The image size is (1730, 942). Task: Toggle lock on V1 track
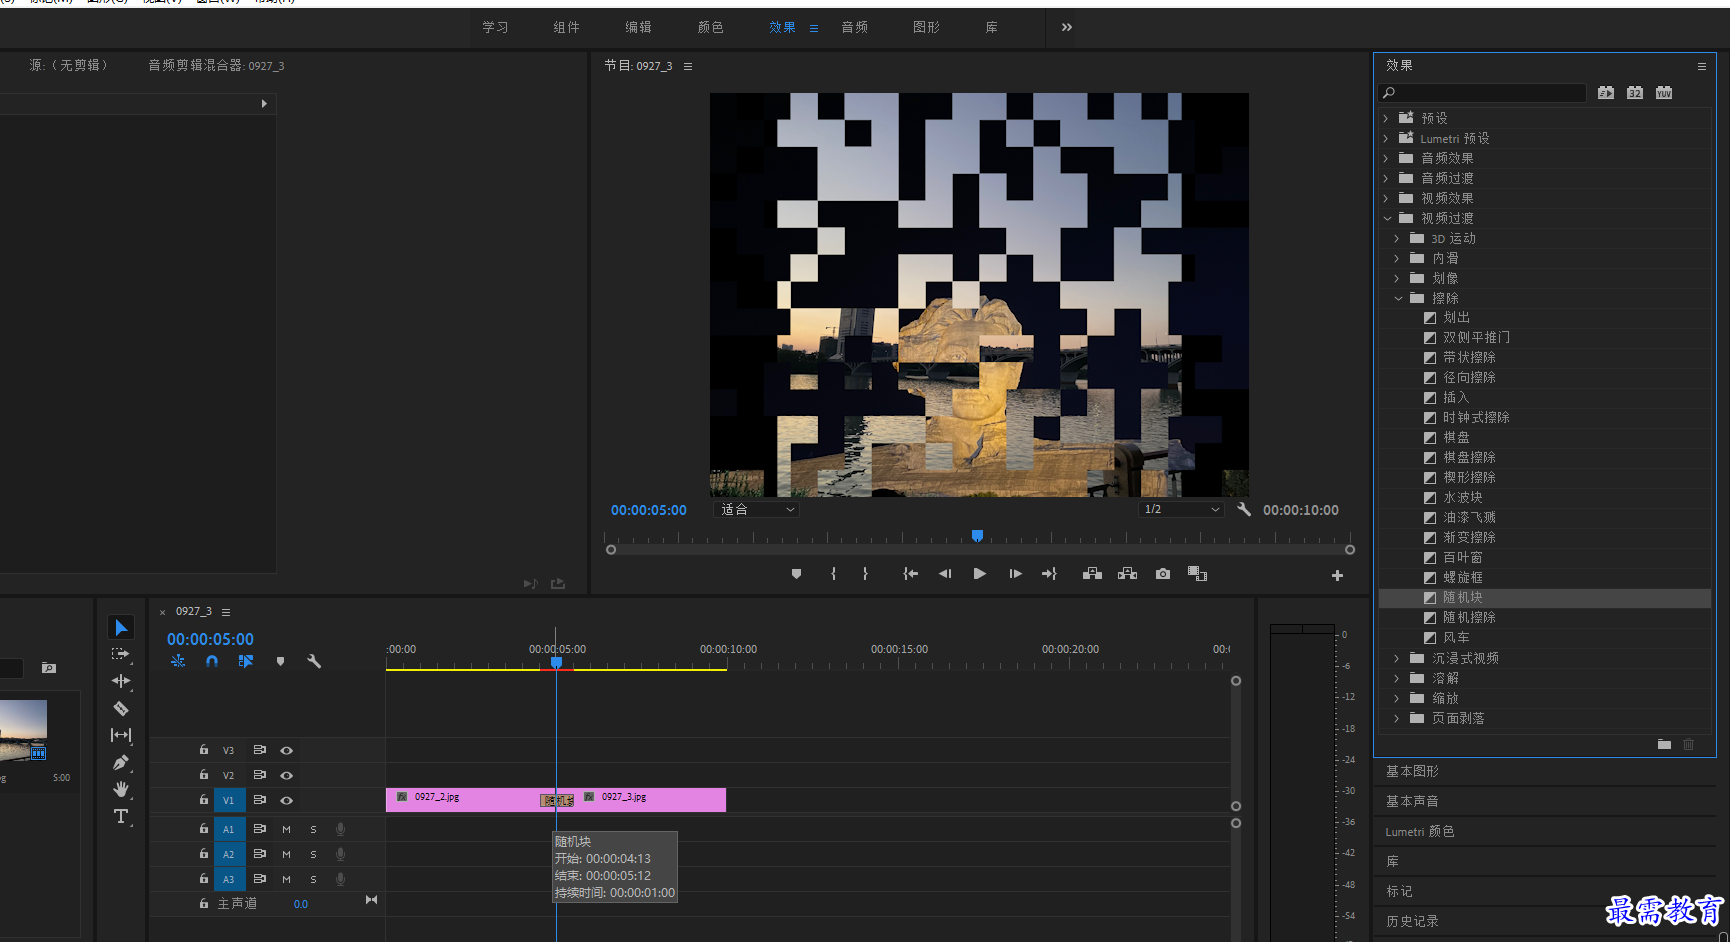coord(203,799)
